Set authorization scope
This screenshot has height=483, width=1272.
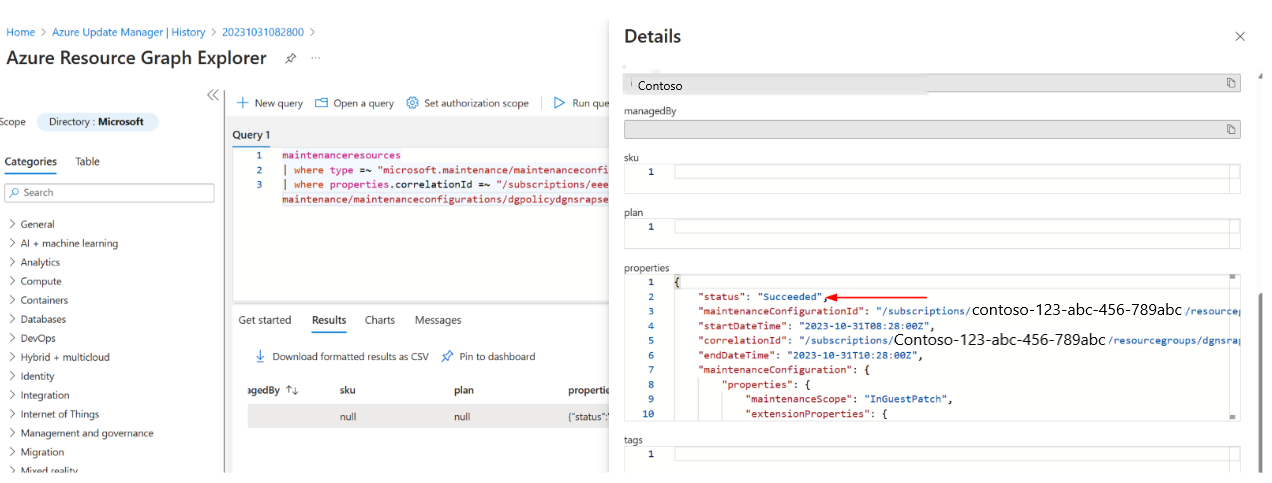pyautogui.click(x=467, y=103)
